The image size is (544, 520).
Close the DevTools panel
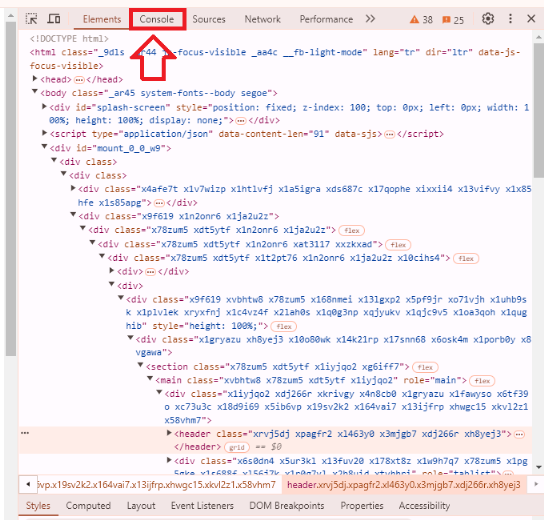click(531, 19)
